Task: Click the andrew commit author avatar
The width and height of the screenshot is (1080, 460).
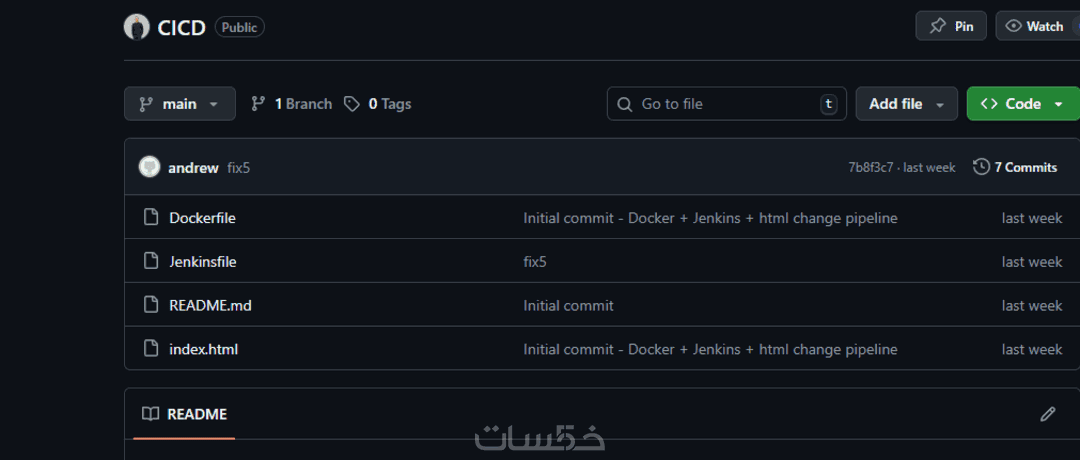Action: pyautogui.click(x=149, y=167)
